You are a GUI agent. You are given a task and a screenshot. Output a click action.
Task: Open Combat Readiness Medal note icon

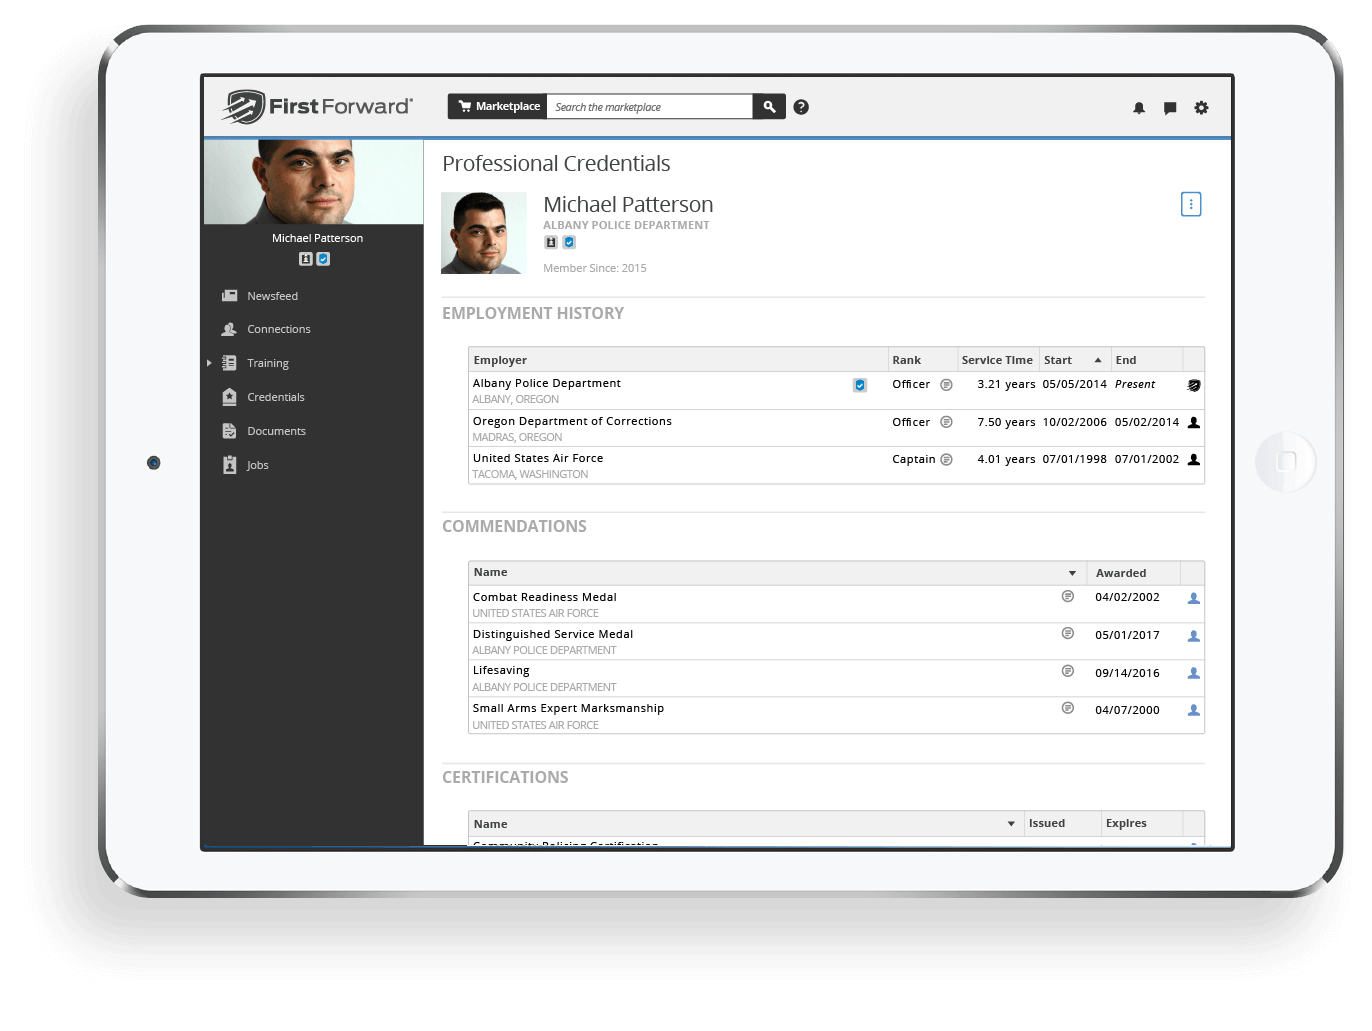1068,596
